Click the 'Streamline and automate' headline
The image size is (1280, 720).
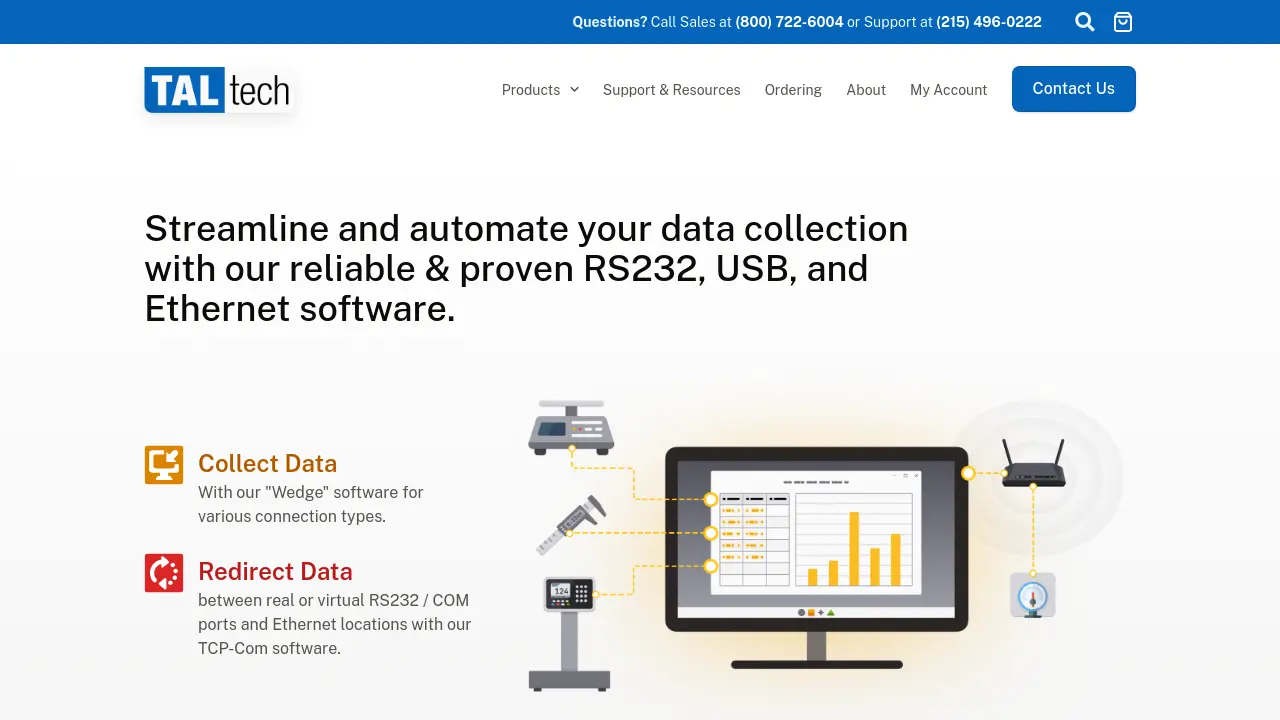point(527,269)
